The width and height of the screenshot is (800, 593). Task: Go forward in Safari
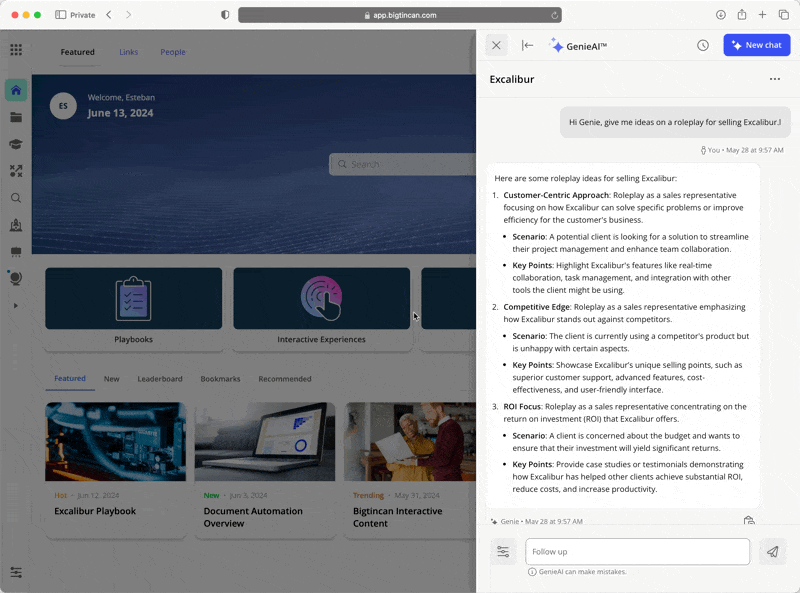coord(129,15)
